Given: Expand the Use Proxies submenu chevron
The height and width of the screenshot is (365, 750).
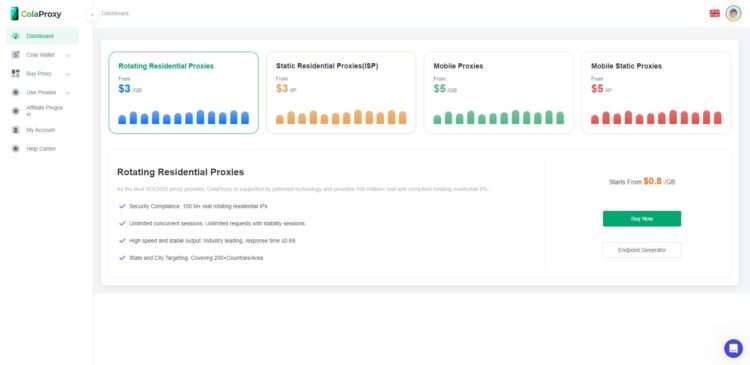Looking at the screenshot, I should coord(67,93).
